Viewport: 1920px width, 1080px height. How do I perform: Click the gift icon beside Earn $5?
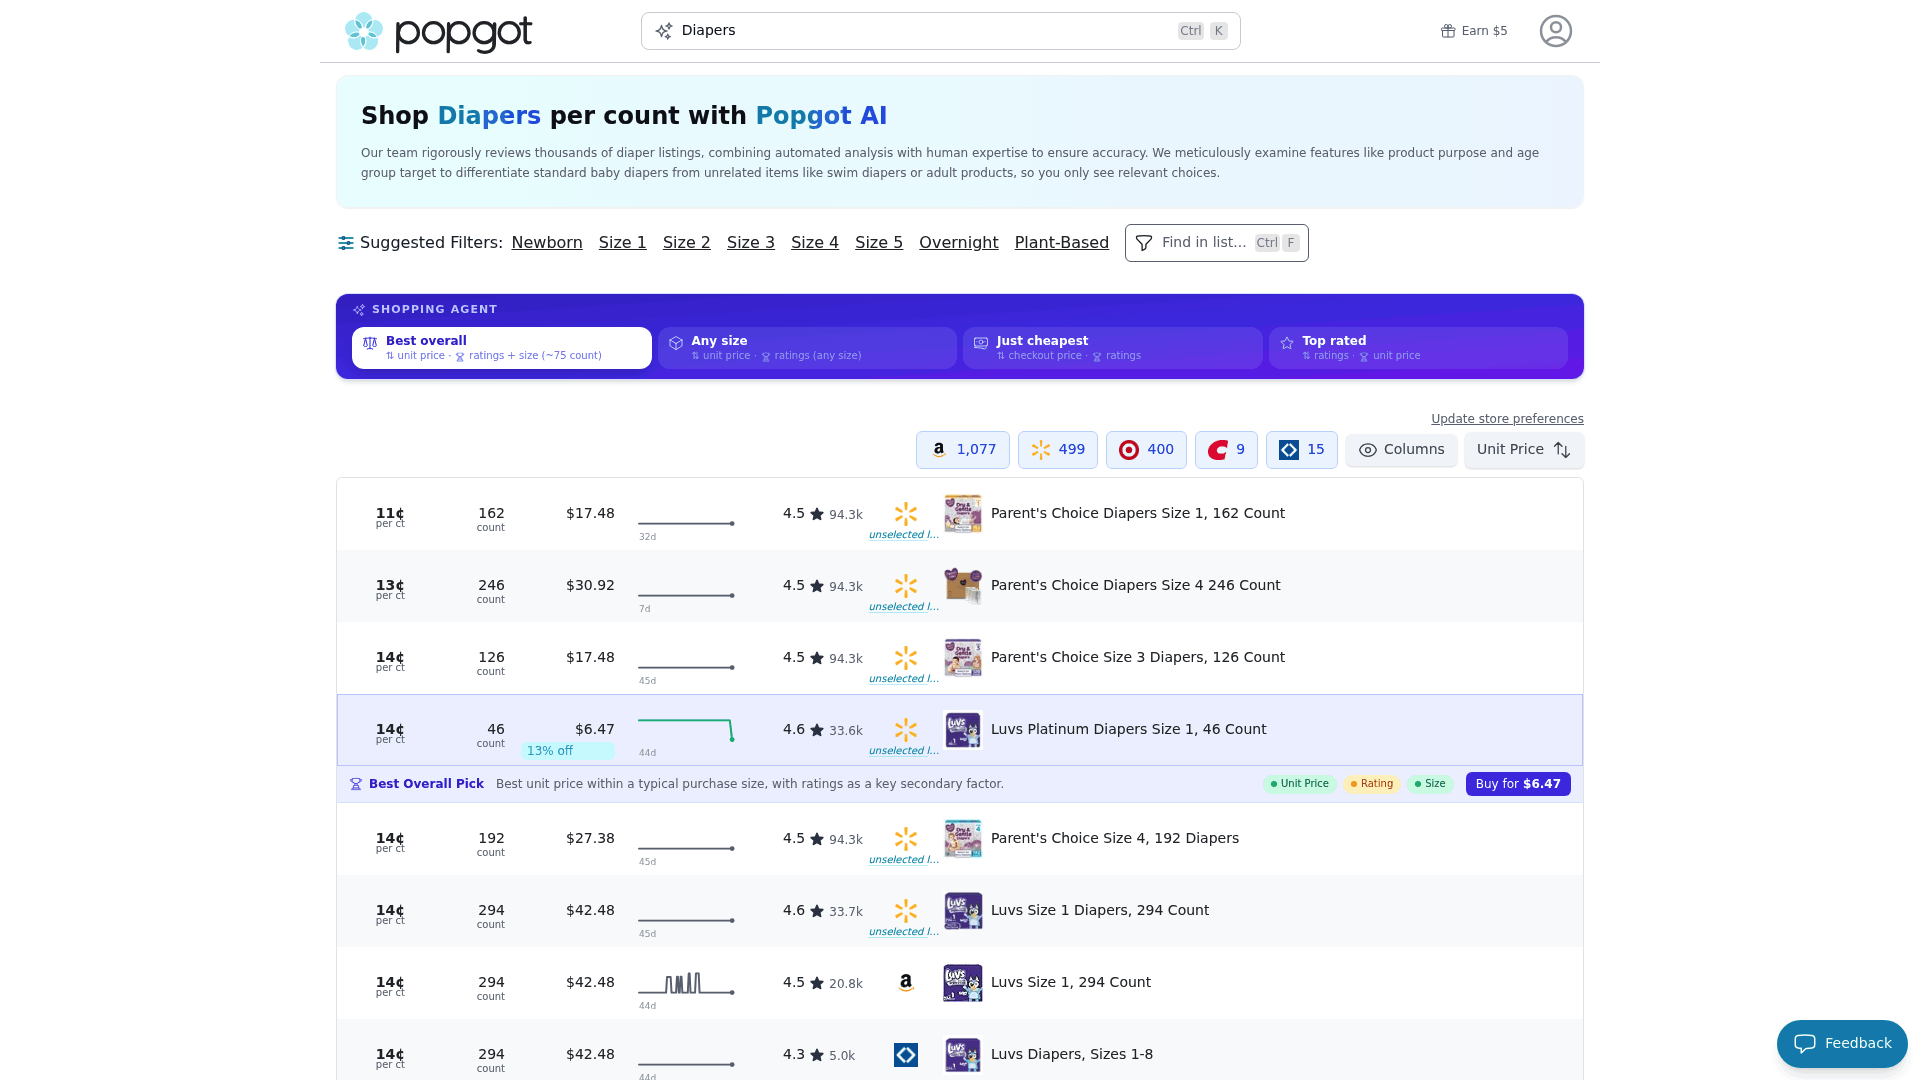coord(1447,31)
